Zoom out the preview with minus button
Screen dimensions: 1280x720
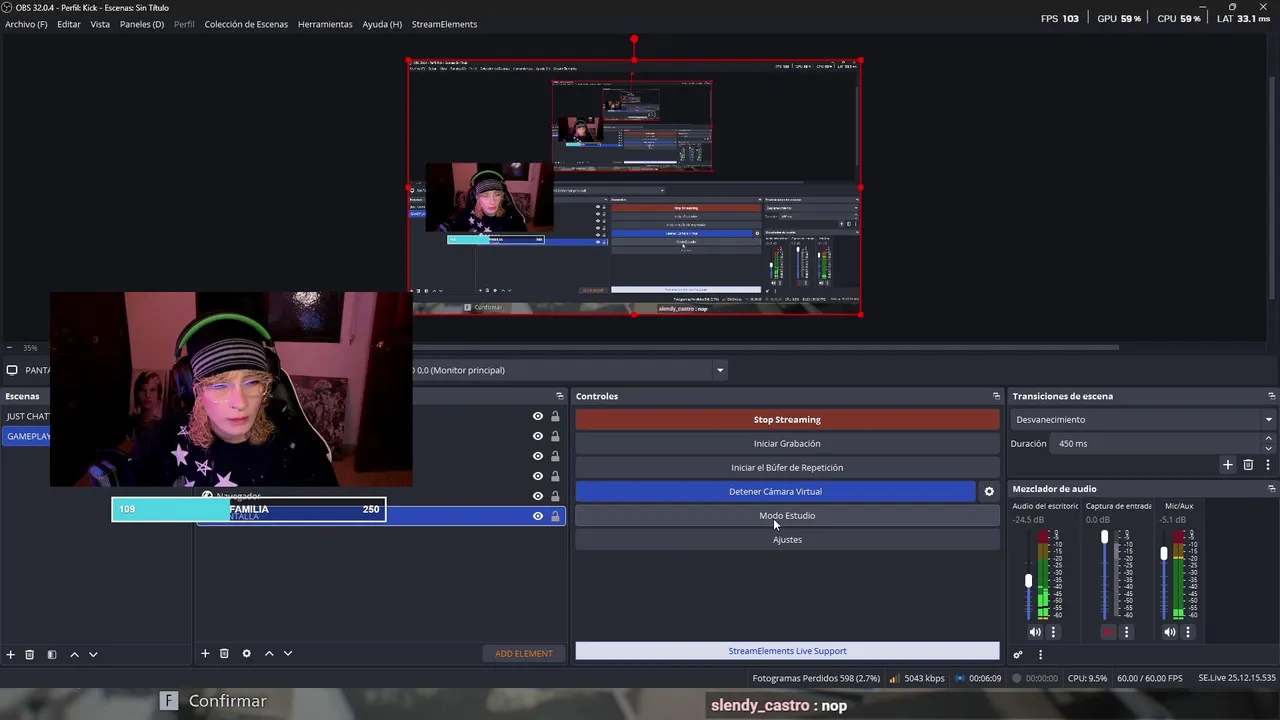9,348
